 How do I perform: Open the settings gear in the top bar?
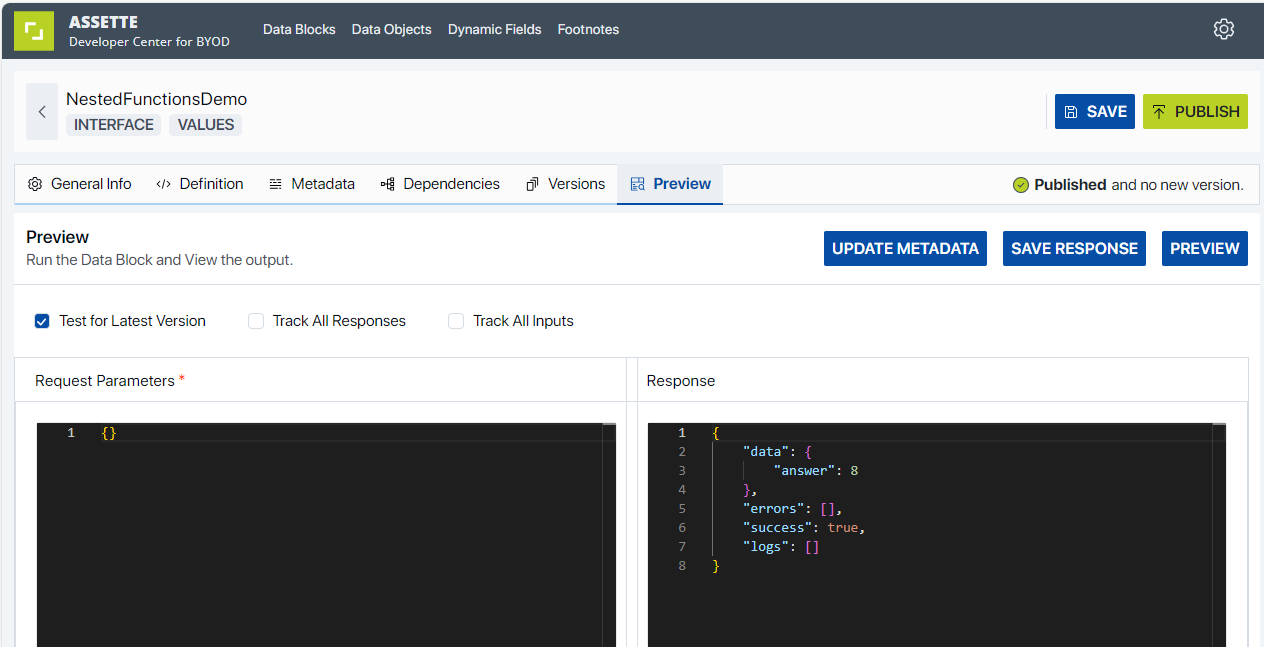(x=1224, y=29)
